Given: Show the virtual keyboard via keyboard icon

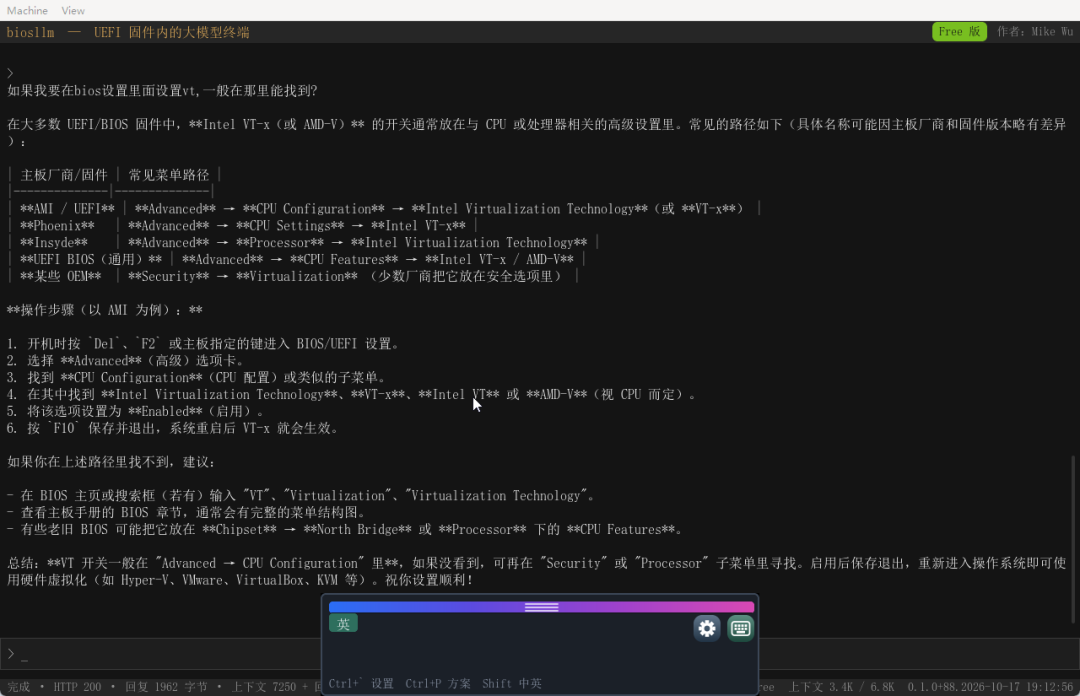Looking at the screenshot, I should pyautogui.click(x=740, y=628).
